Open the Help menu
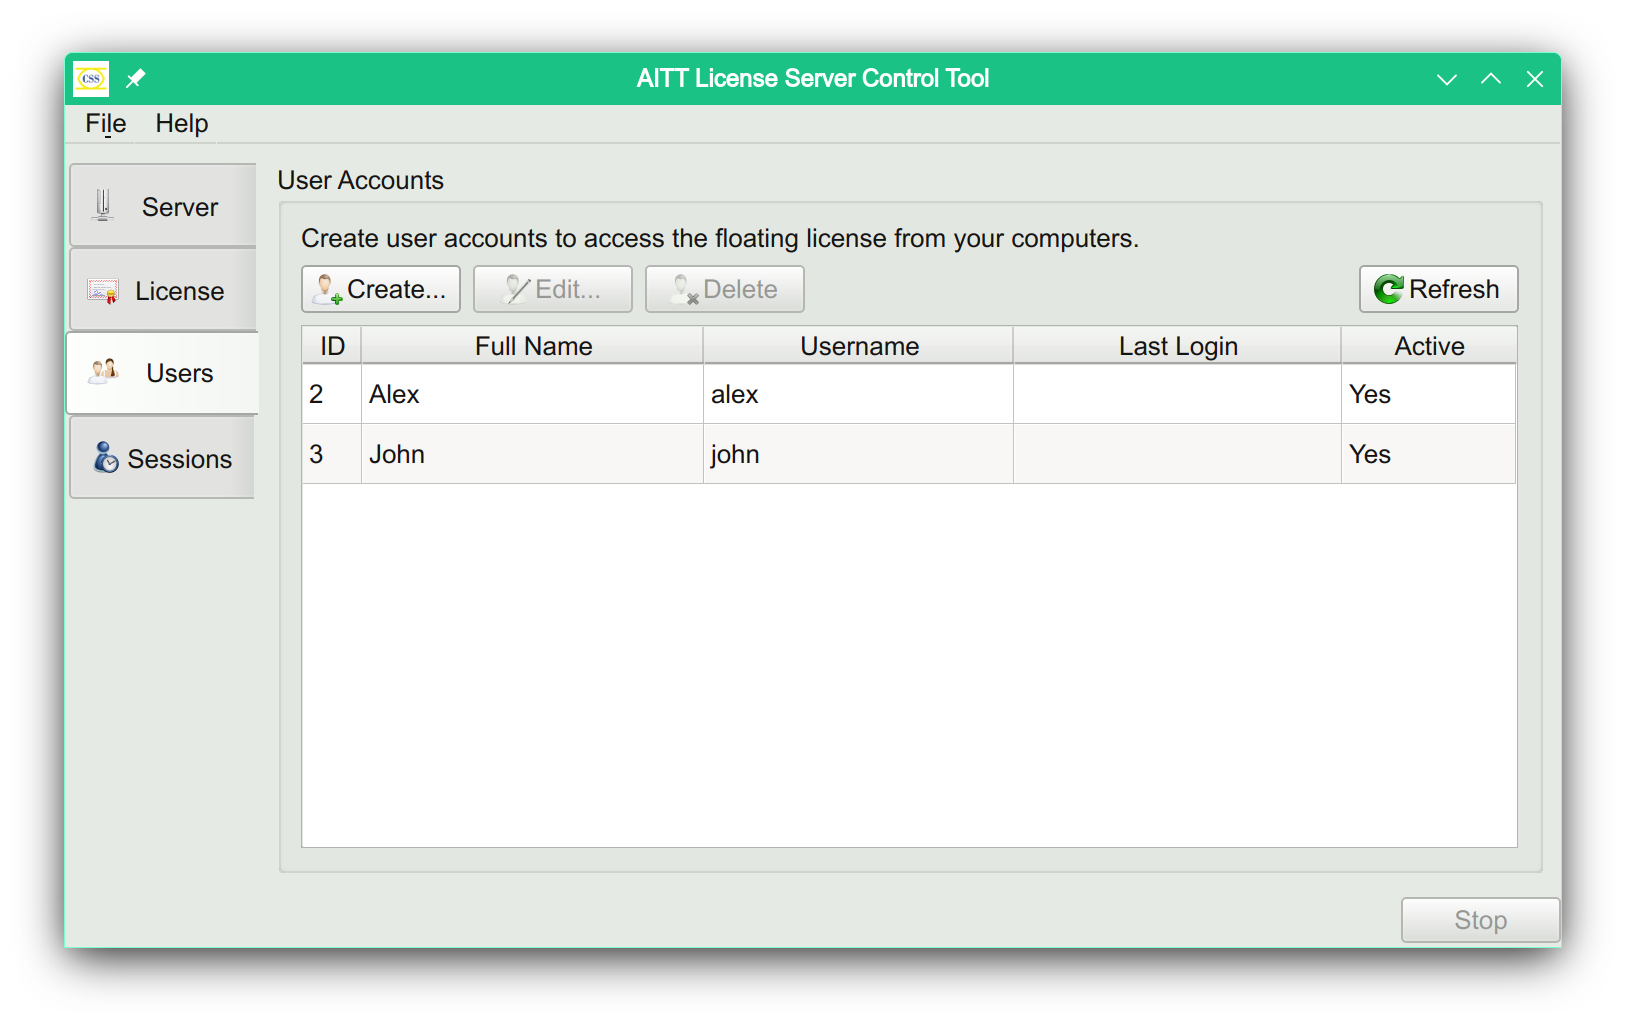The width and height of the screenshot is (1626, 1024). click(x=181, y=123)
